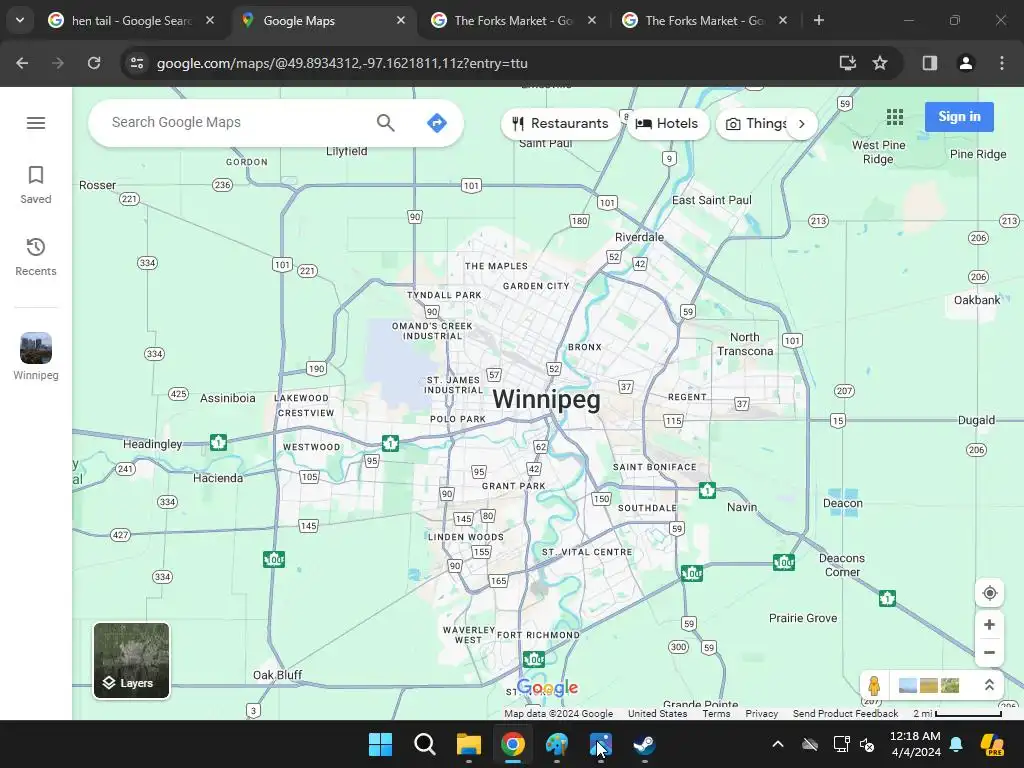Open File Explorer from the taskbar
This screenshot has width=1024, height=768.
click(x=468, y=744)
